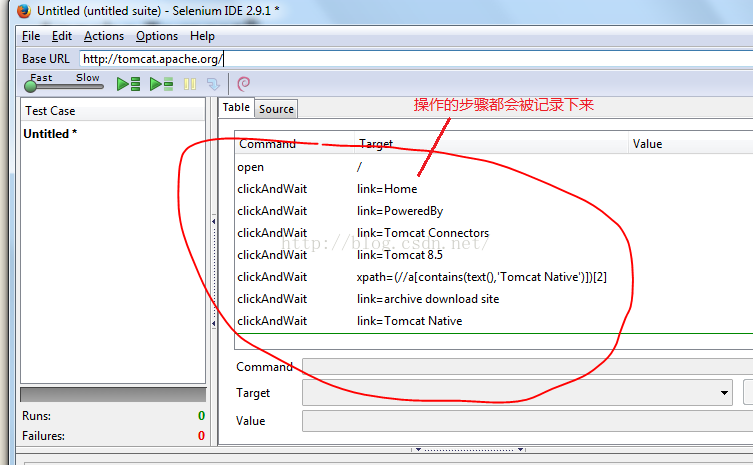Click the Base URL field

[x=416, y=59]
